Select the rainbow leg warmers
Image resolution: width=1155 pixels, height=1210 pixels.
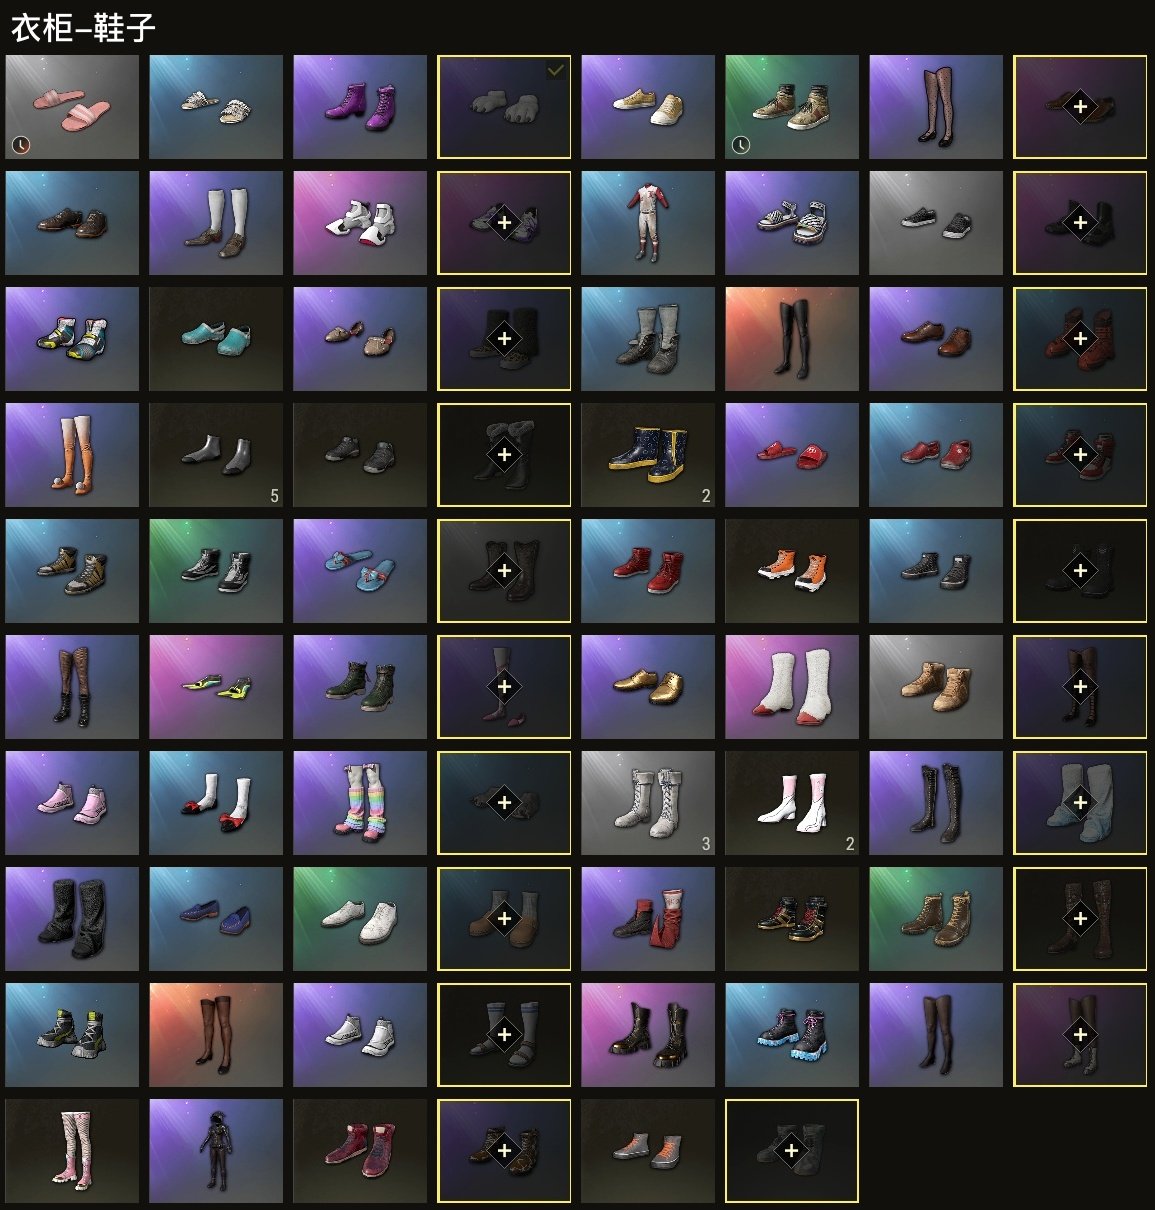click(x=360, y=803)
